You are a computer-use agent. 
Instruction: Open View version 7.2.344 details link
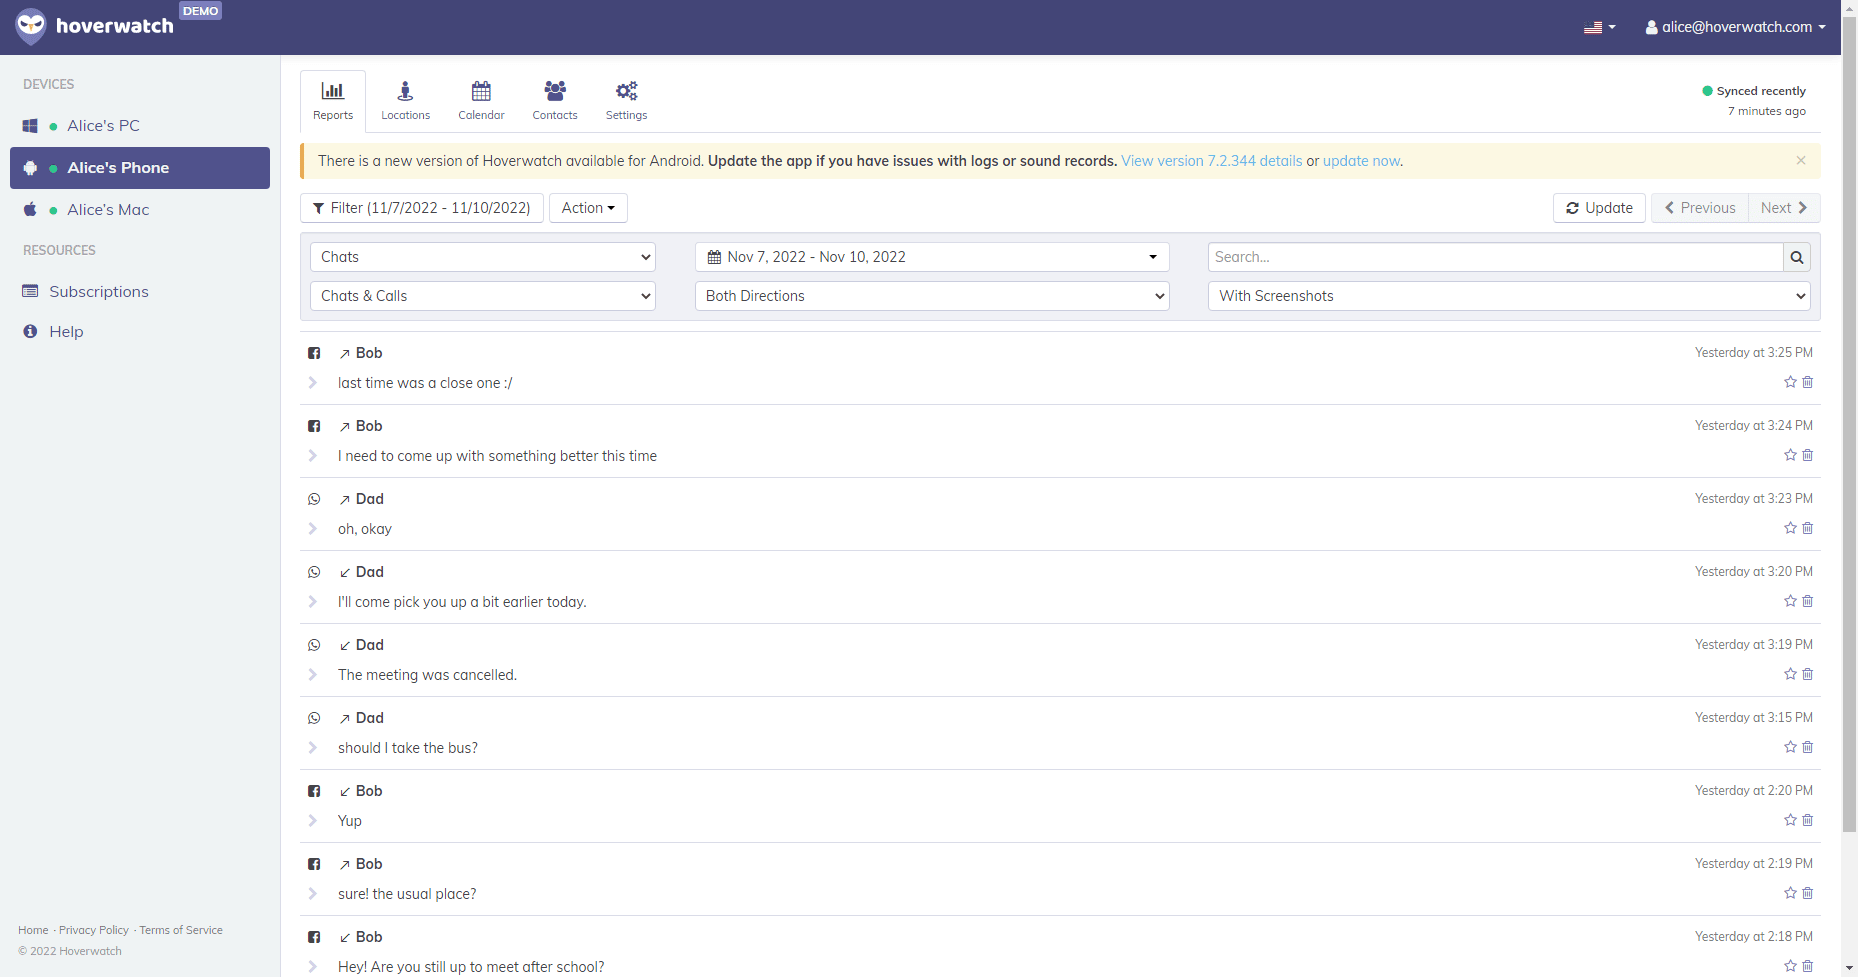(1211, 161)
